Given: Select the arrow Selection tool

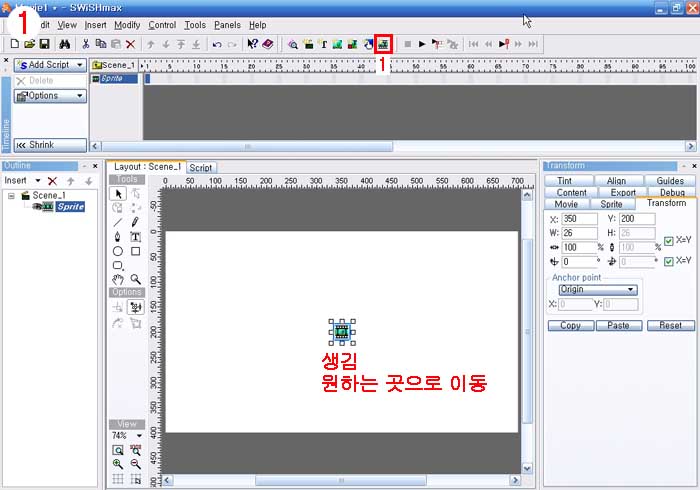Looking at the screenshot, I should click(x=118, y=194).
